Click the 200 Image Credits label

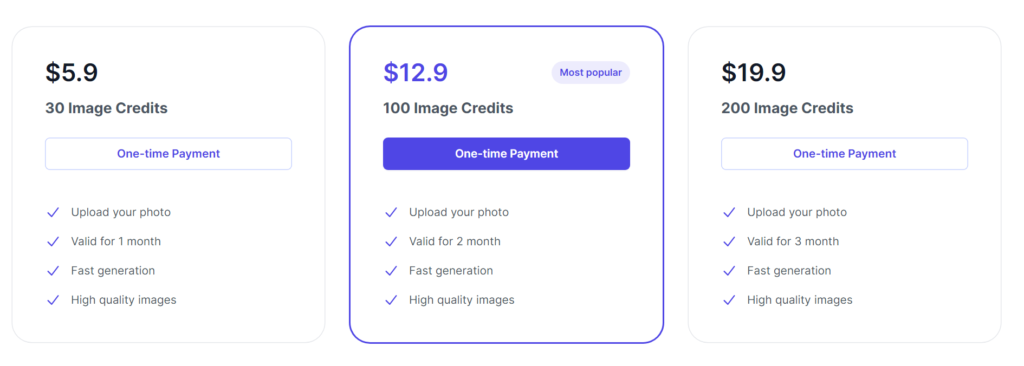coord(787,108)
